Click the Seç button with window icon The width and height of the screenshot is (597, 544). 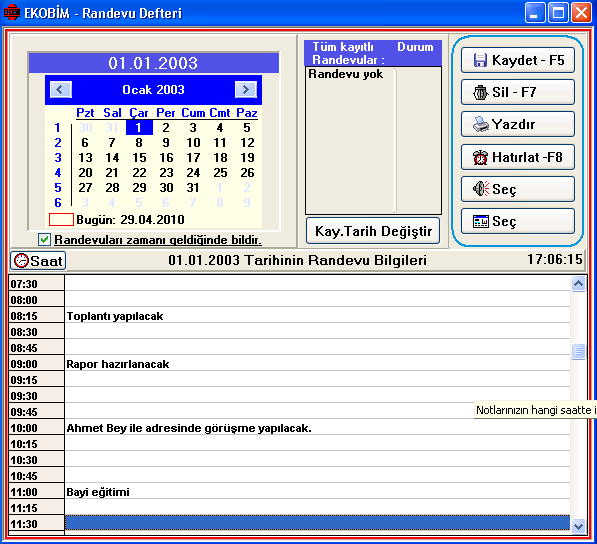[x=517, y=221]
